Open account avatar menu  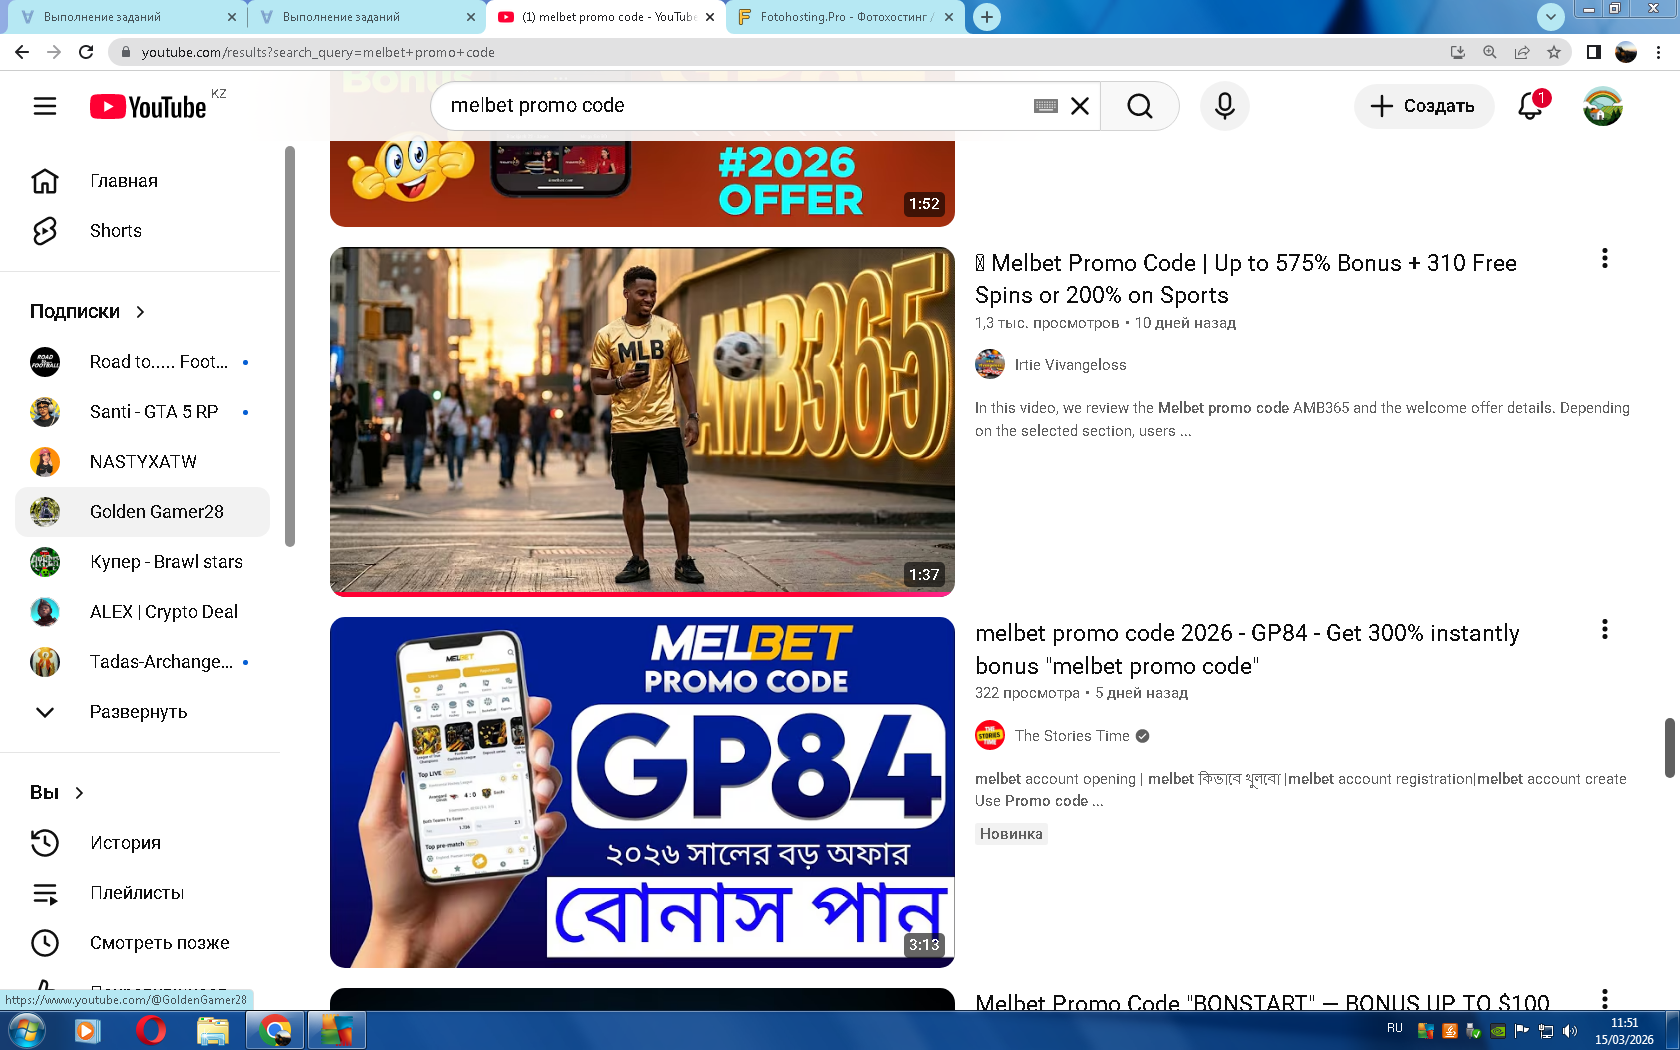(x=1603, y=106)
